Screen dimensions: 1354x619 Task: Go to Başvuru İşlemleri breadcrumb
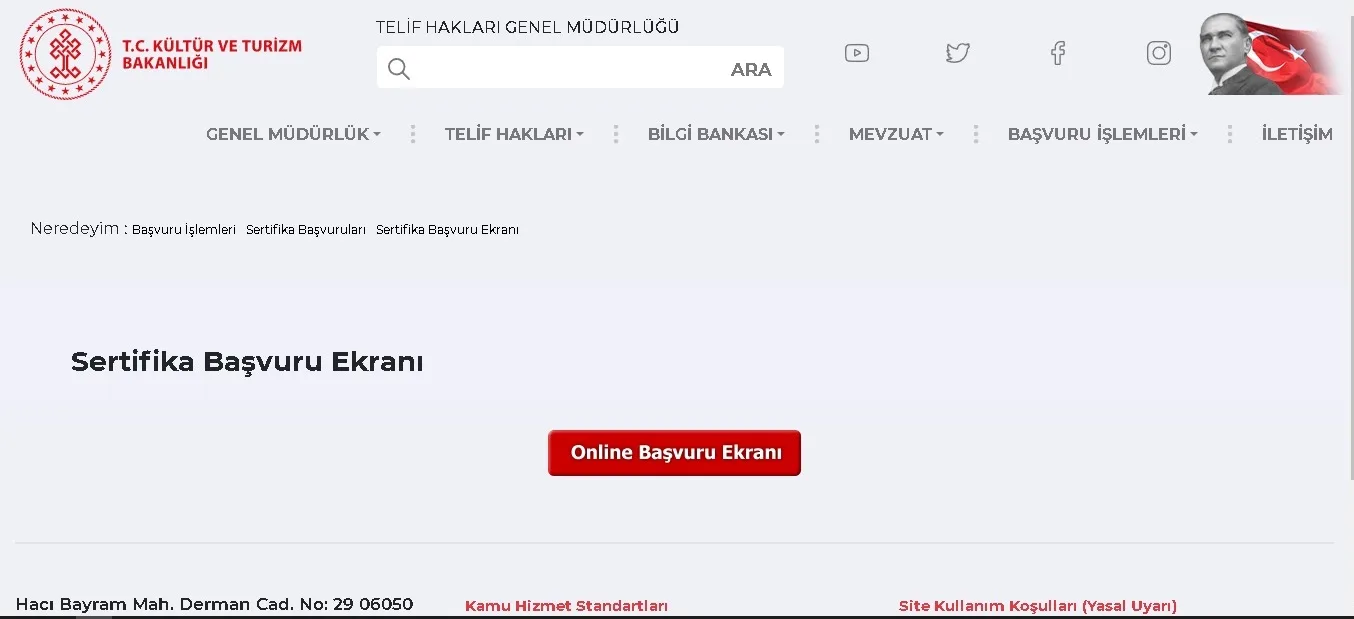coord(184,229)
